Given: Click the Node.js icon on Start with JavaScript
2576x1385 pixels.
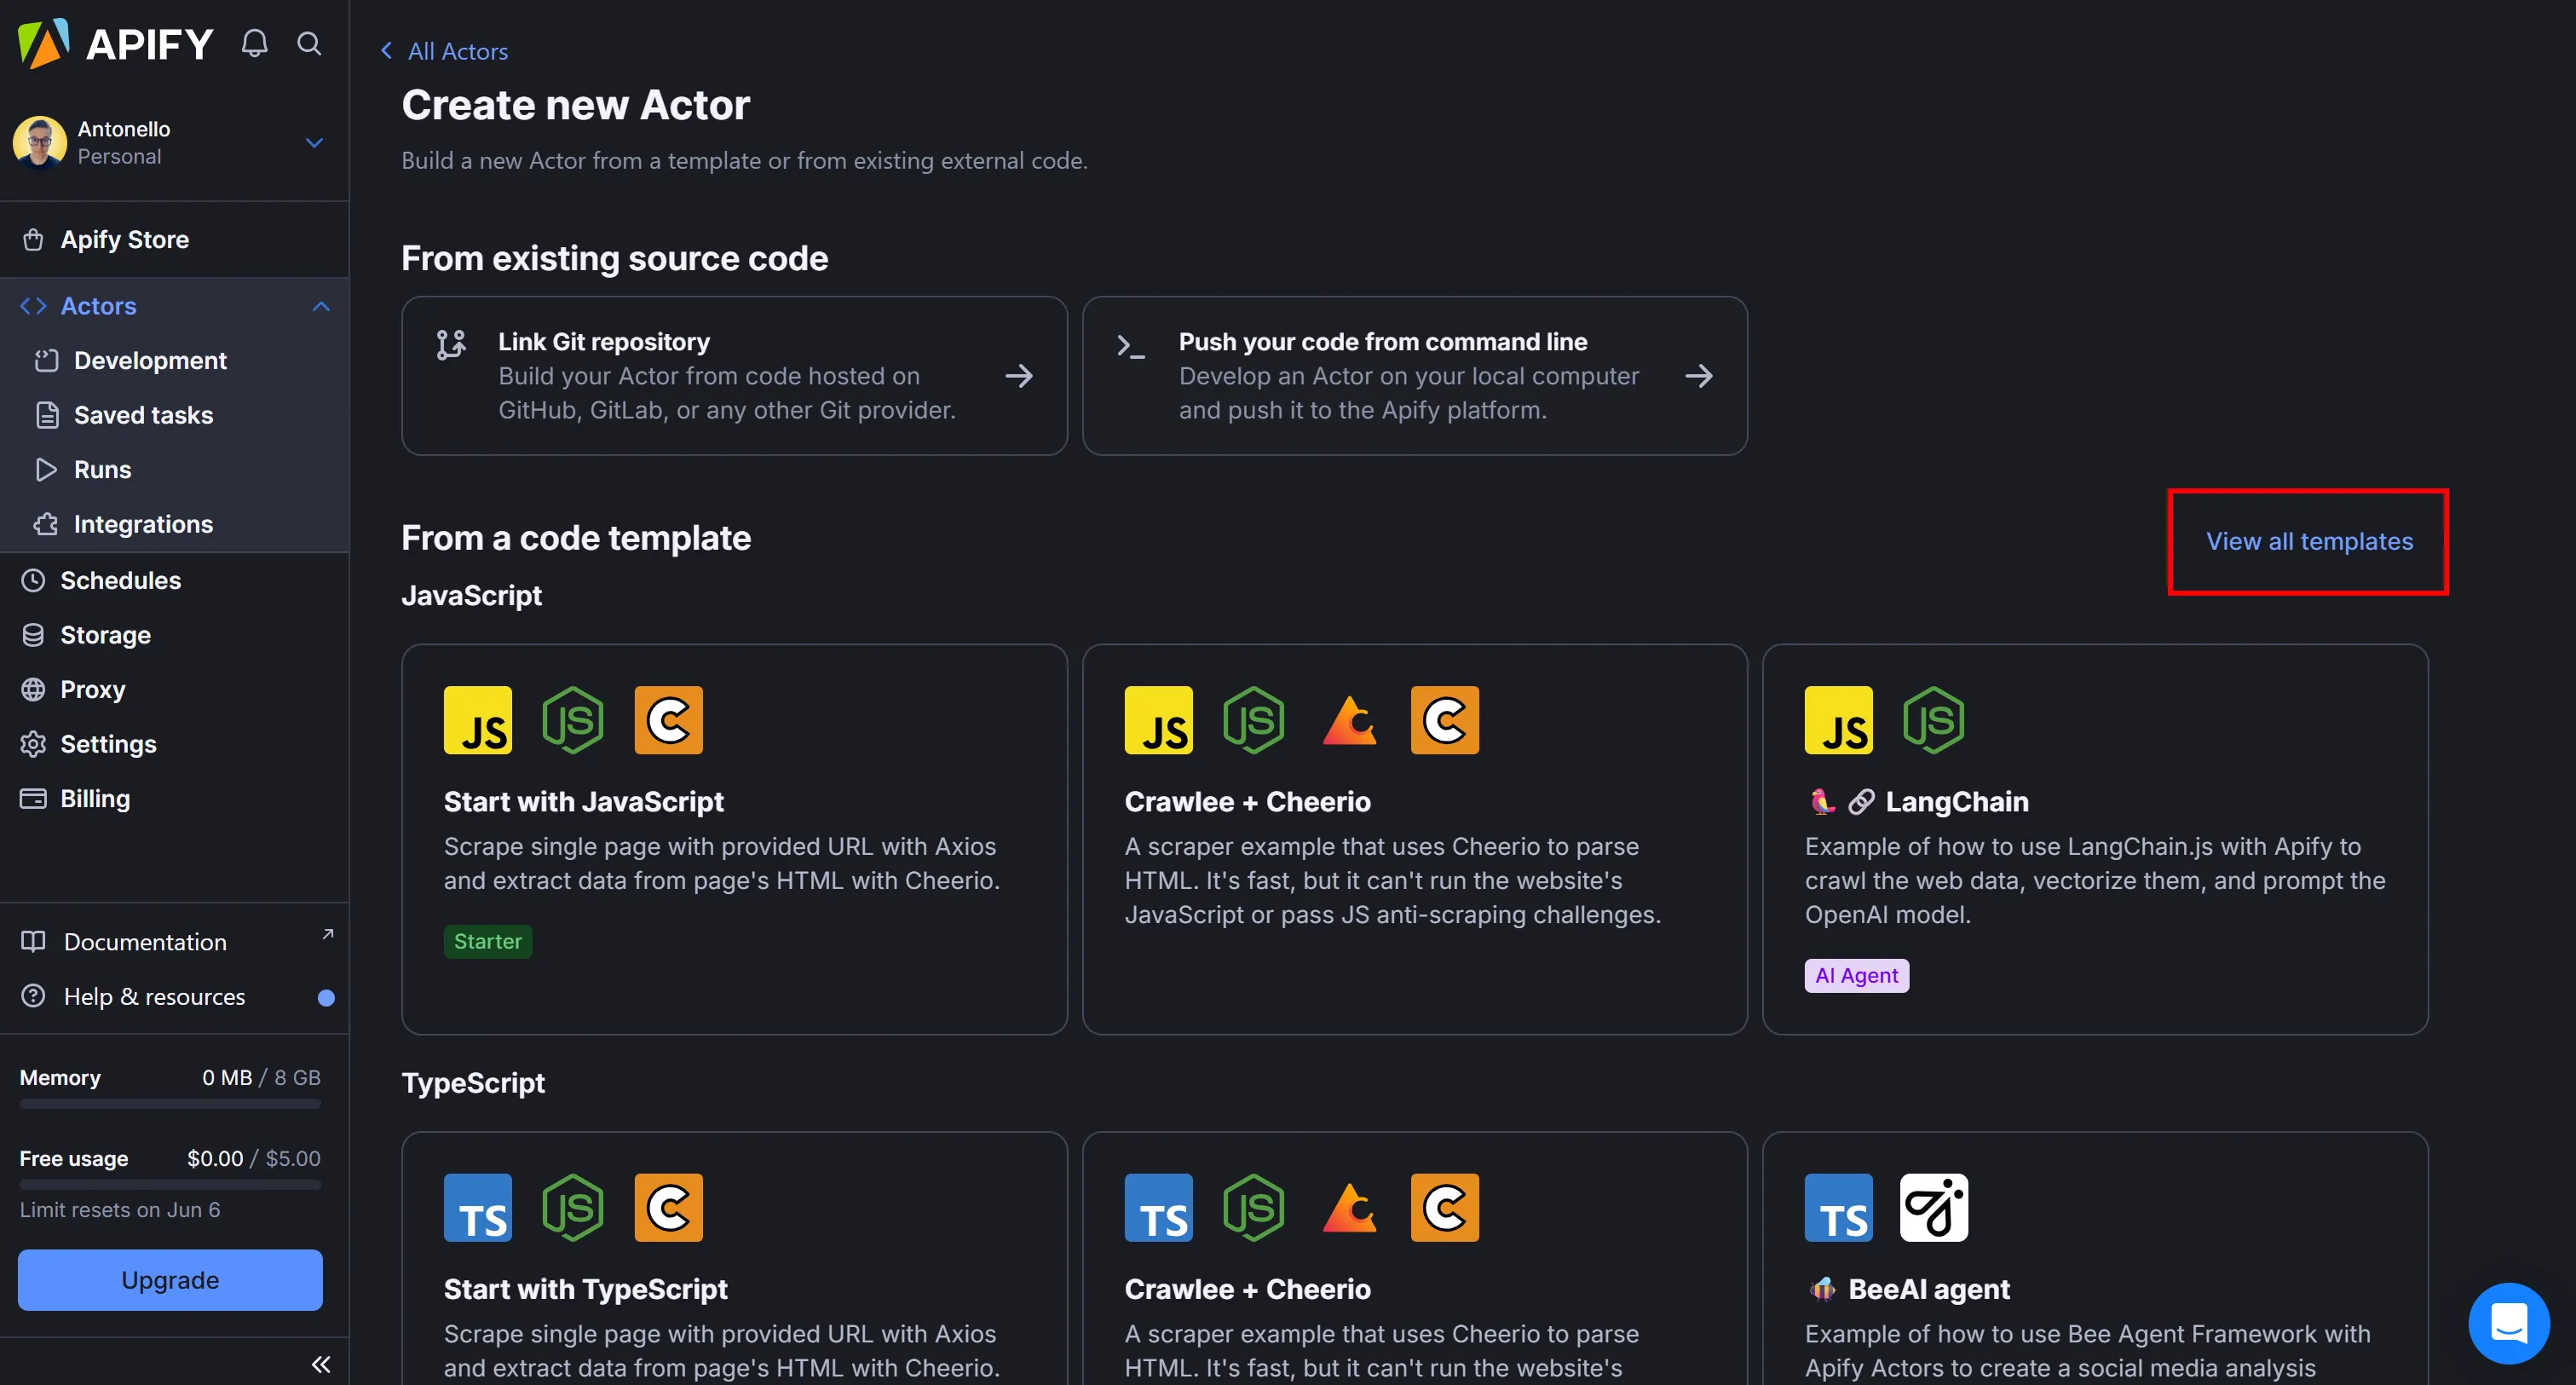Looking at the screenshot, I should [573, 720].
